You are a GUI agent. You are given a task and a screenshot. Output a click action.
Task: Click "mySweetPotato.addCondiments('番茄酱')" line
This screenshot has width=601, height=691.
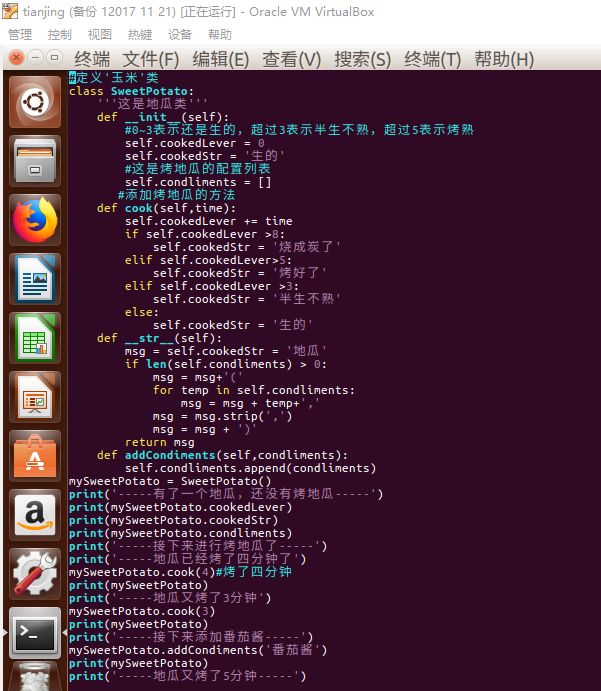(x=198, y=650)
